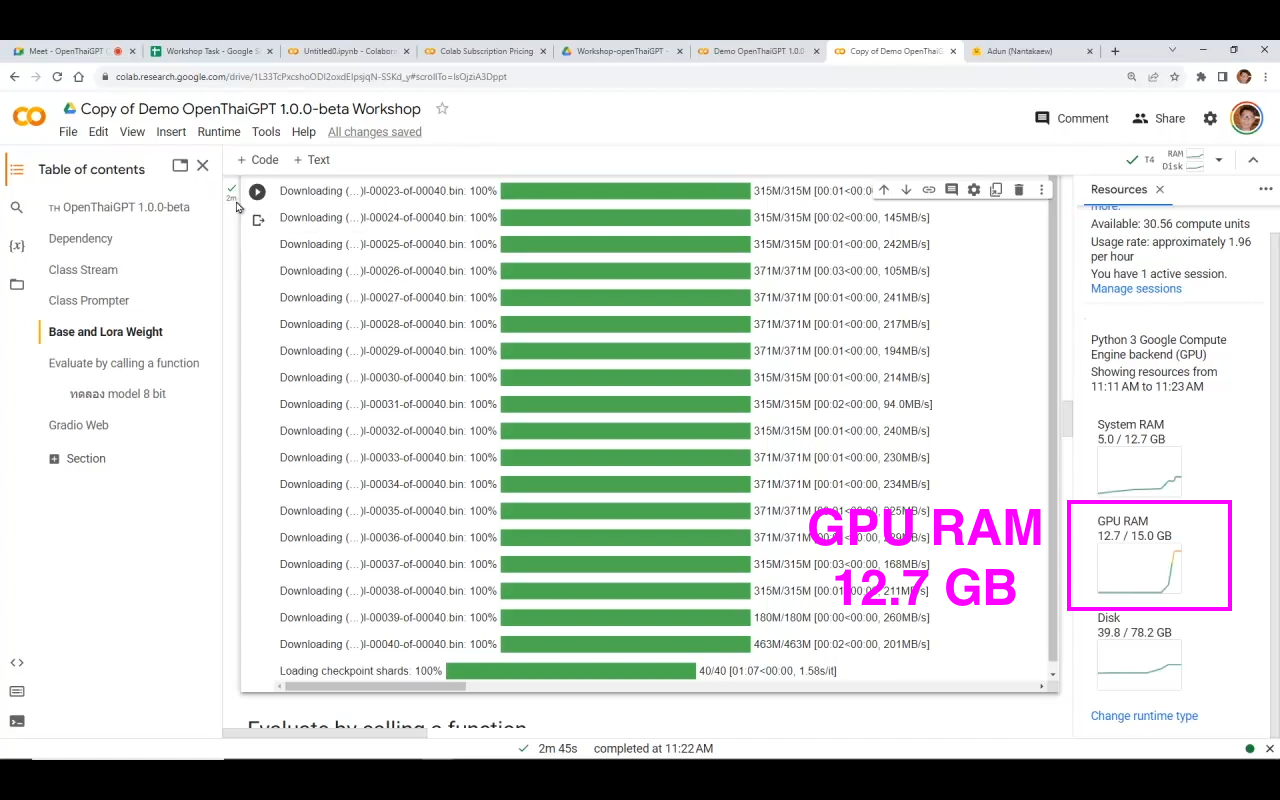Pop out Table of contents into new tab
This screenshot has height=800, width=1280.
[180, 166]
